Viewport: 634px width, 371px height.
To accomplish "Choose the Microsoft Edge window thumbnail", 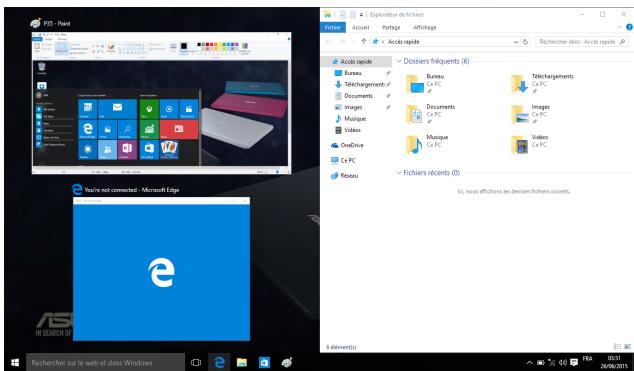I will pyautogui.click(x=161, y=269).
